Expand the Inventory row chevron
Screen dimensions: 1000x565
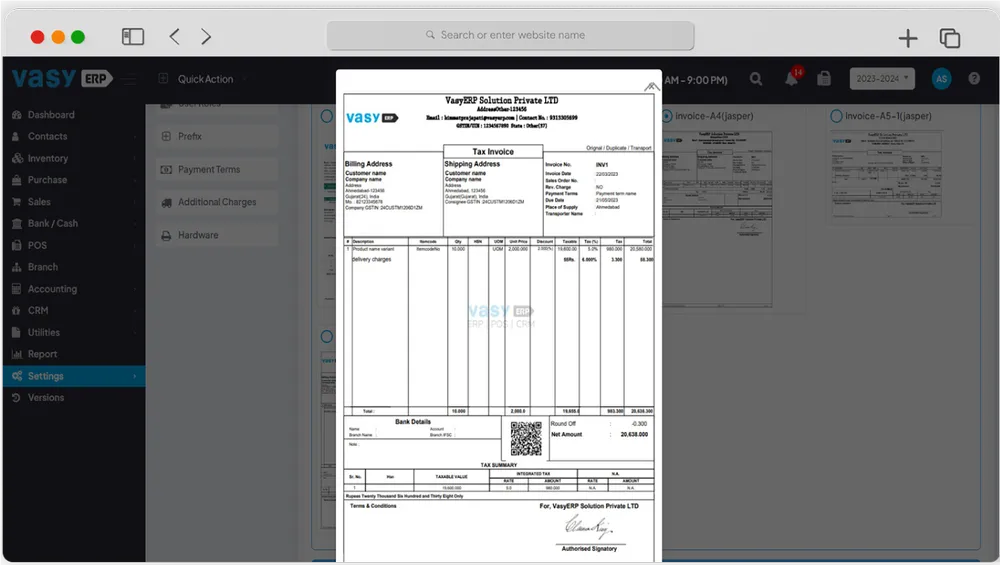(135, 158)
